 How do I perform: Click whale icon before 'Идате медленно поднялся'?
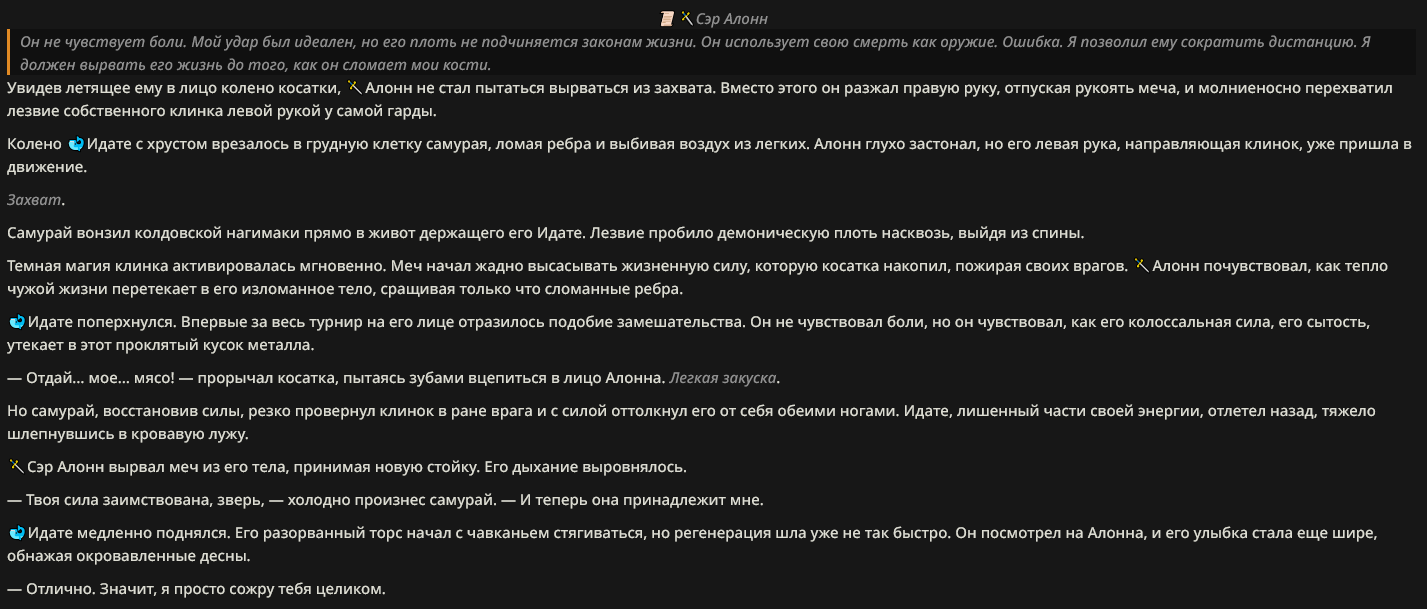click(16, 532)
